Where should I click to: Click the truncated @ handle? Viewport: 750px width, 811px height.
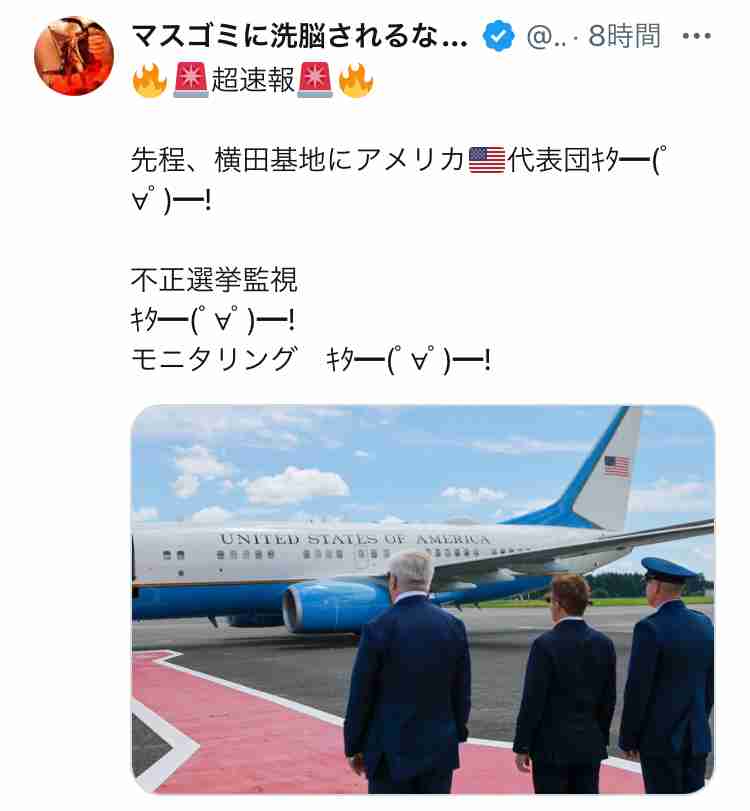point(546,37)
